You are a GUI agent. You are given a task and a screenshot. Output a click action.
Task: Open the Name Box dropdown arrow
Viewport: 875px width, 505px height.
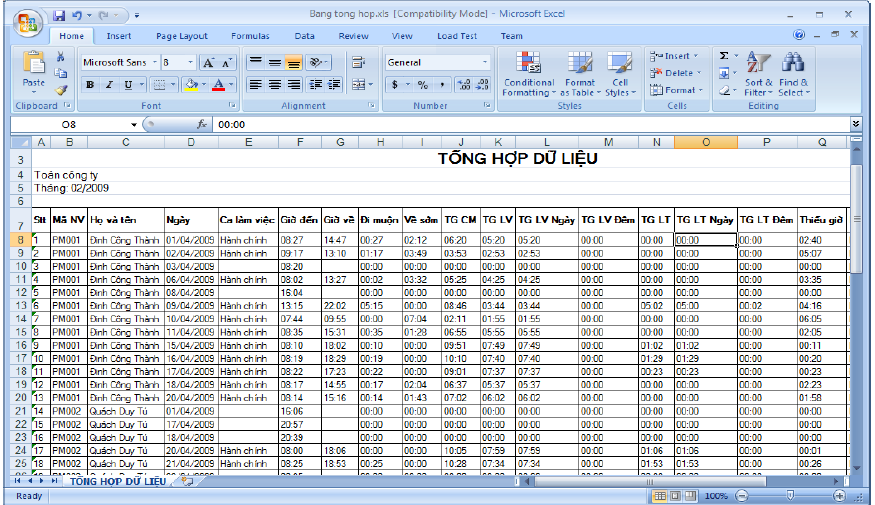tap(134, 124)
